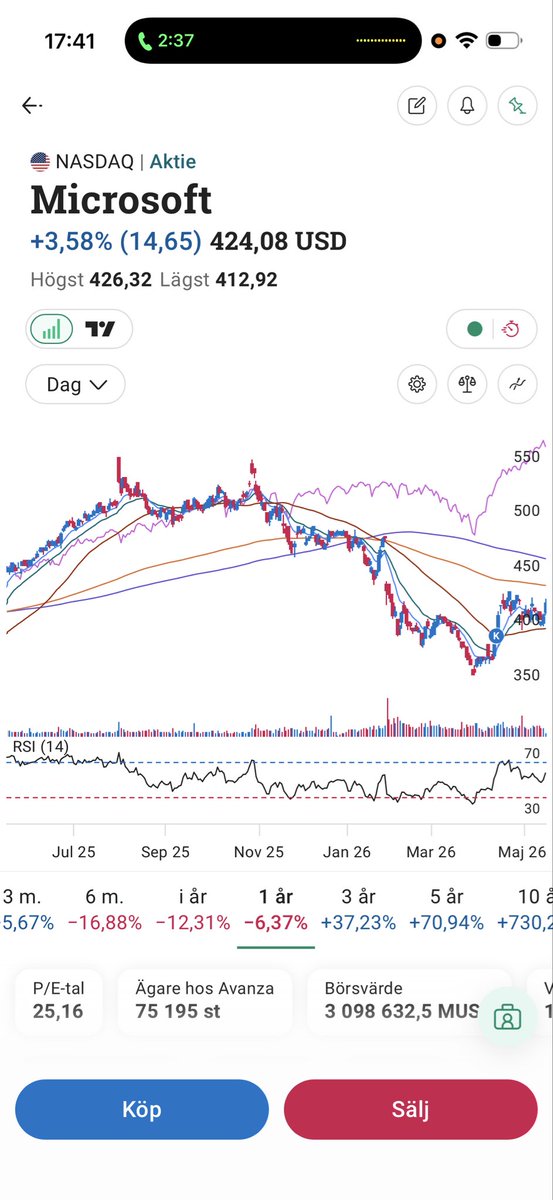Open chart settings gear icon
Image resolution: width=553 pixels, height=1200 pixels.
[417, 384]
